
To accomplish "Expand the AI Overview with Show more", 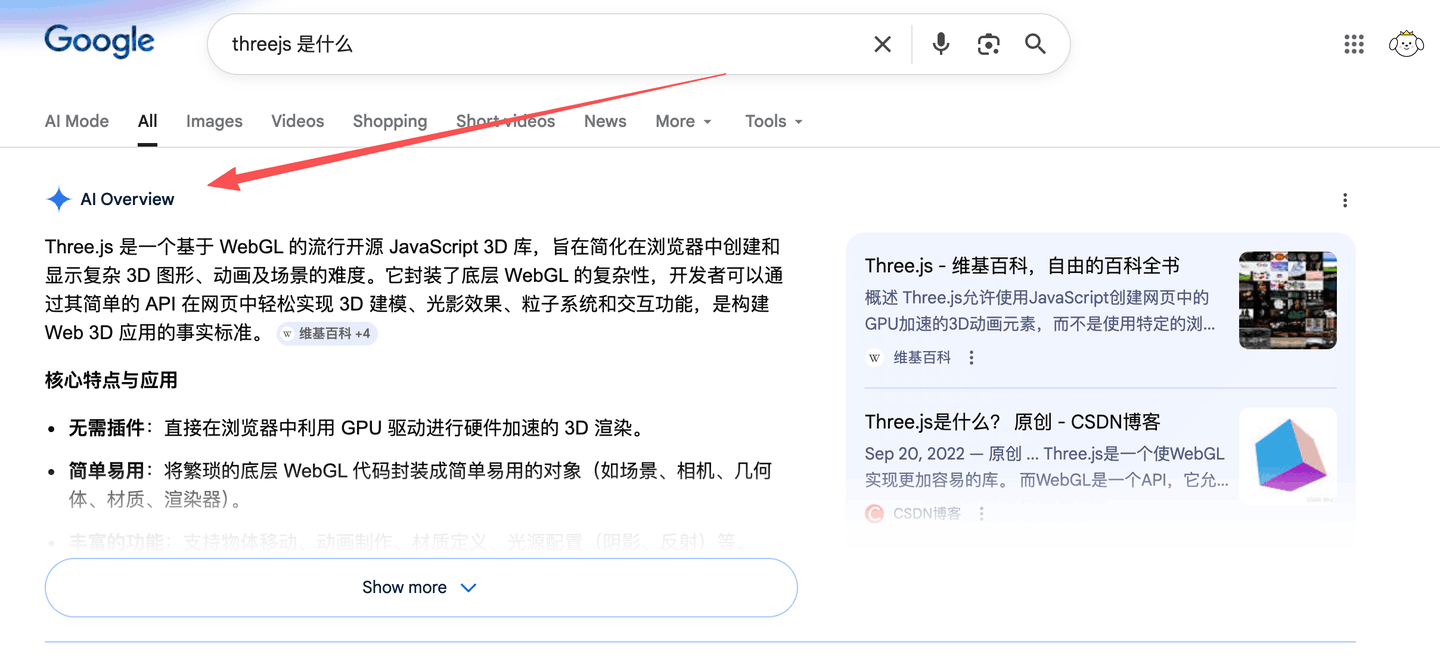I will click(x=421, y=587).
